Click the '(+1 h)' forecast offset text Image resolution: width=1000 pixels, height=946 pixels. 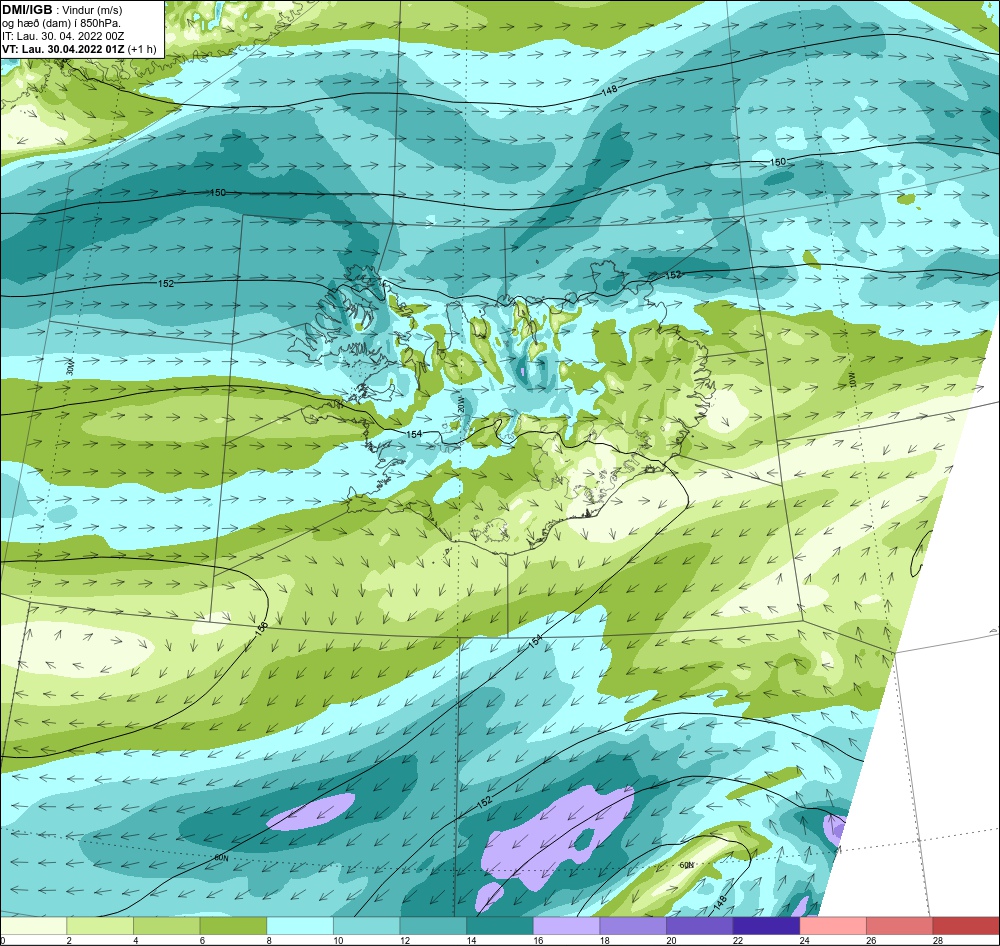coord(142,49)
